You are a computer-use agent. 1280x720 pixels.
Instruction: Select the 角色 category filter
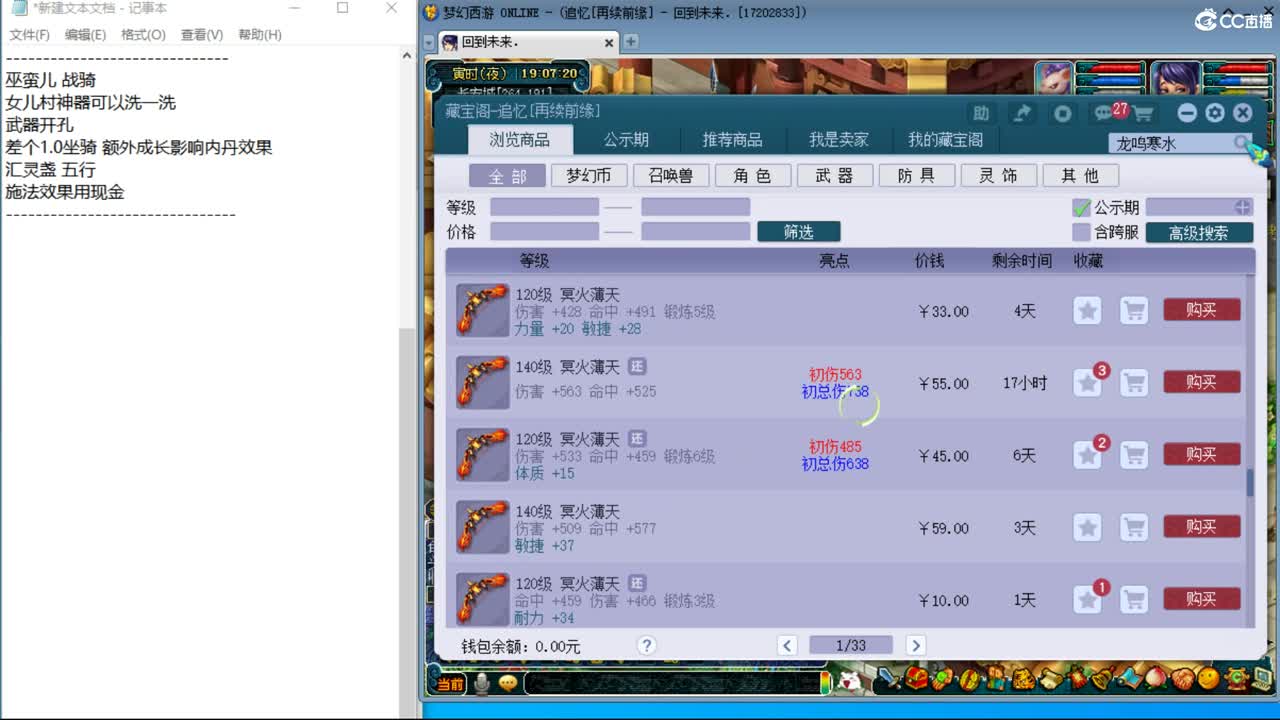pos(753,176)
